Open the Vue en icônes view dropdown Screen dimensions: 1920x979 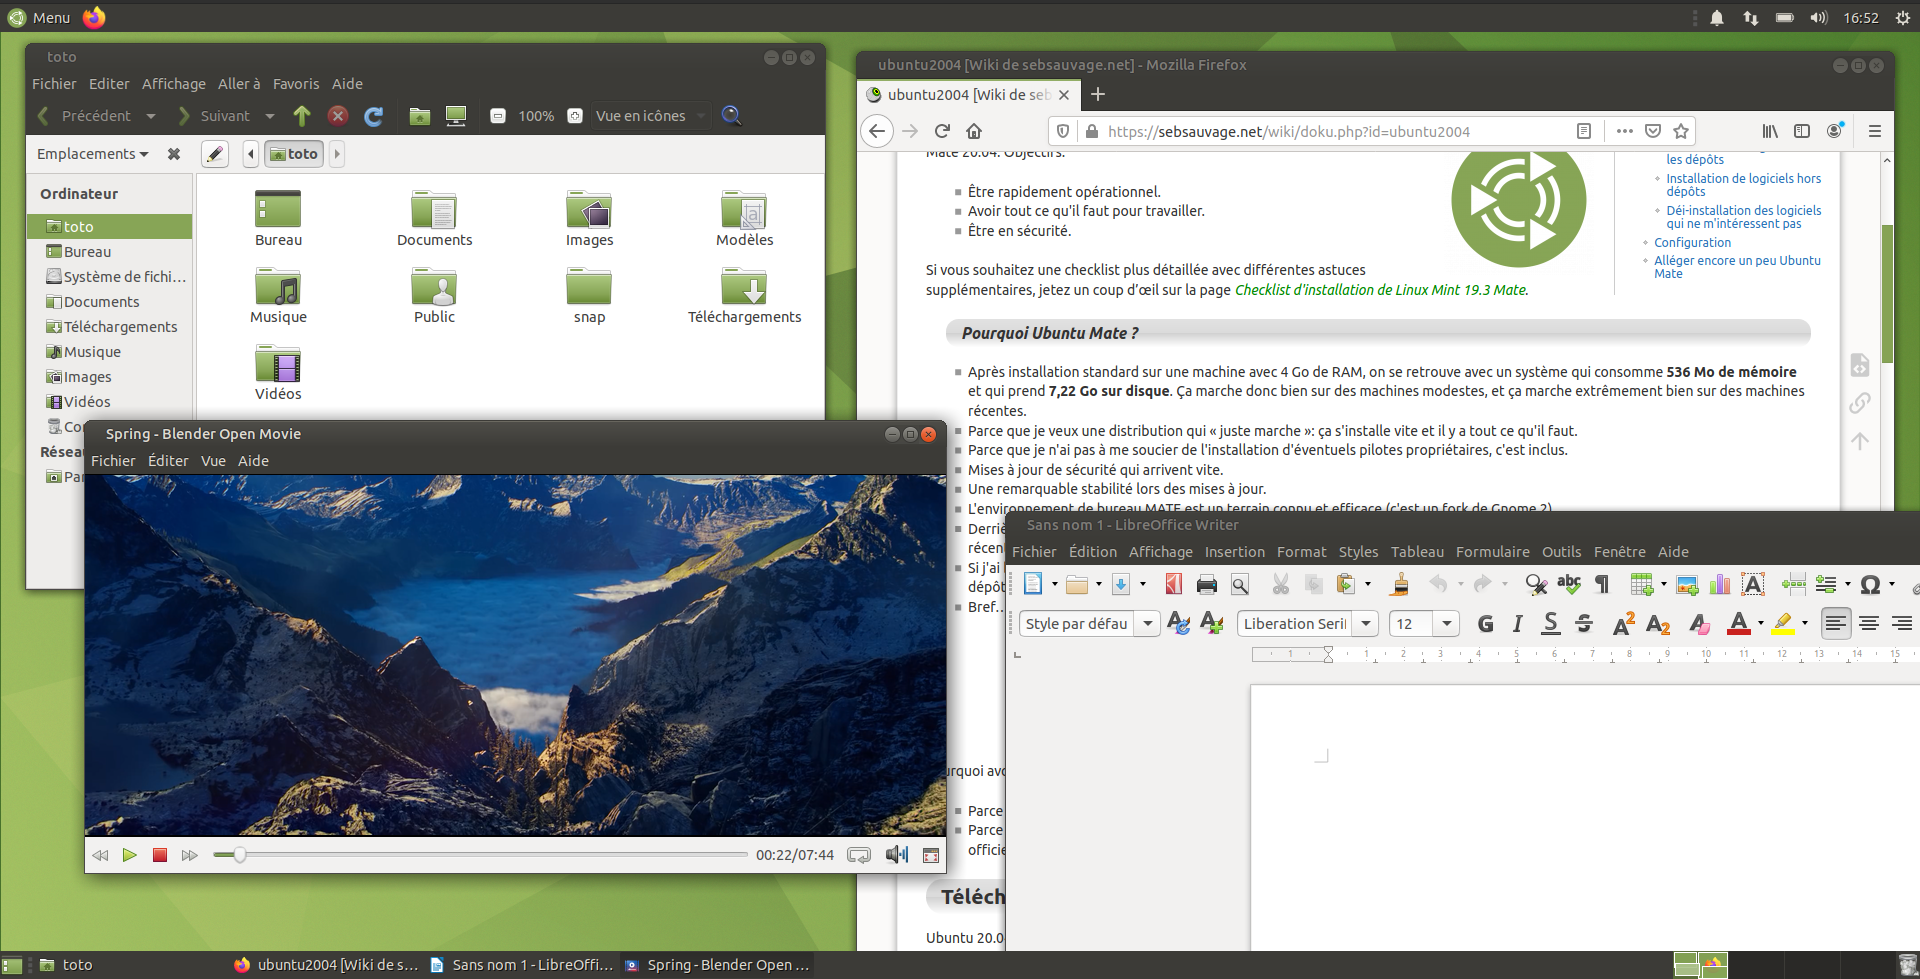click(650, 116)
